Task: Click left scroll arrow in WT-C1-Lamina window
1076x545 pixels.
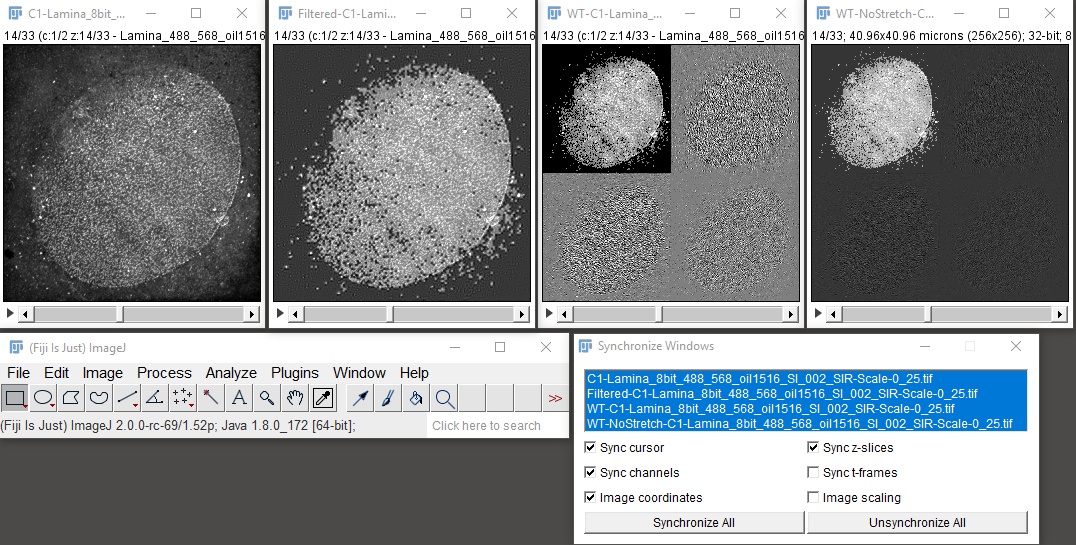Action: point(565,314)
